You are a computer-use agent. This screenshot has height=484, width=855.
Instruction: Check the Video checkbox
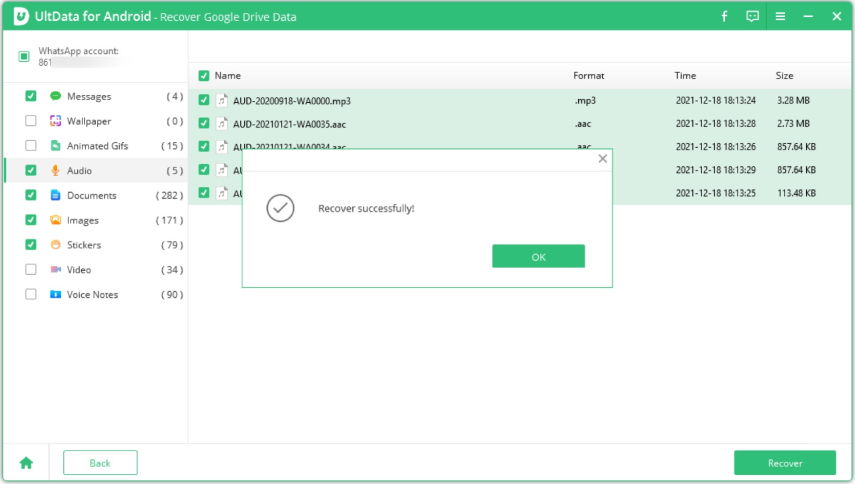click(31, 269)
